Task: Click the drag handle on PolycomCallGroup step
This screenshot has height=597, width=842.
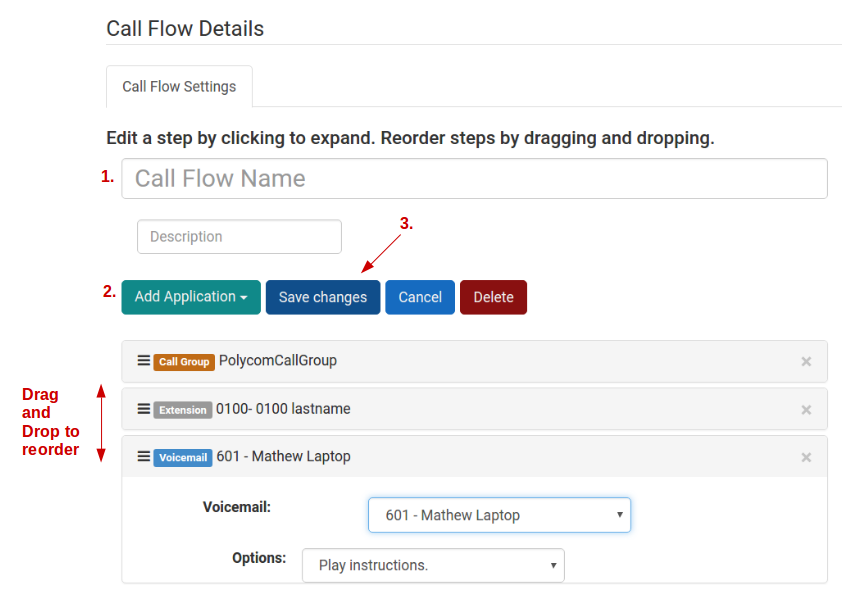Action: pyautogui.click(x=141, y=361)
